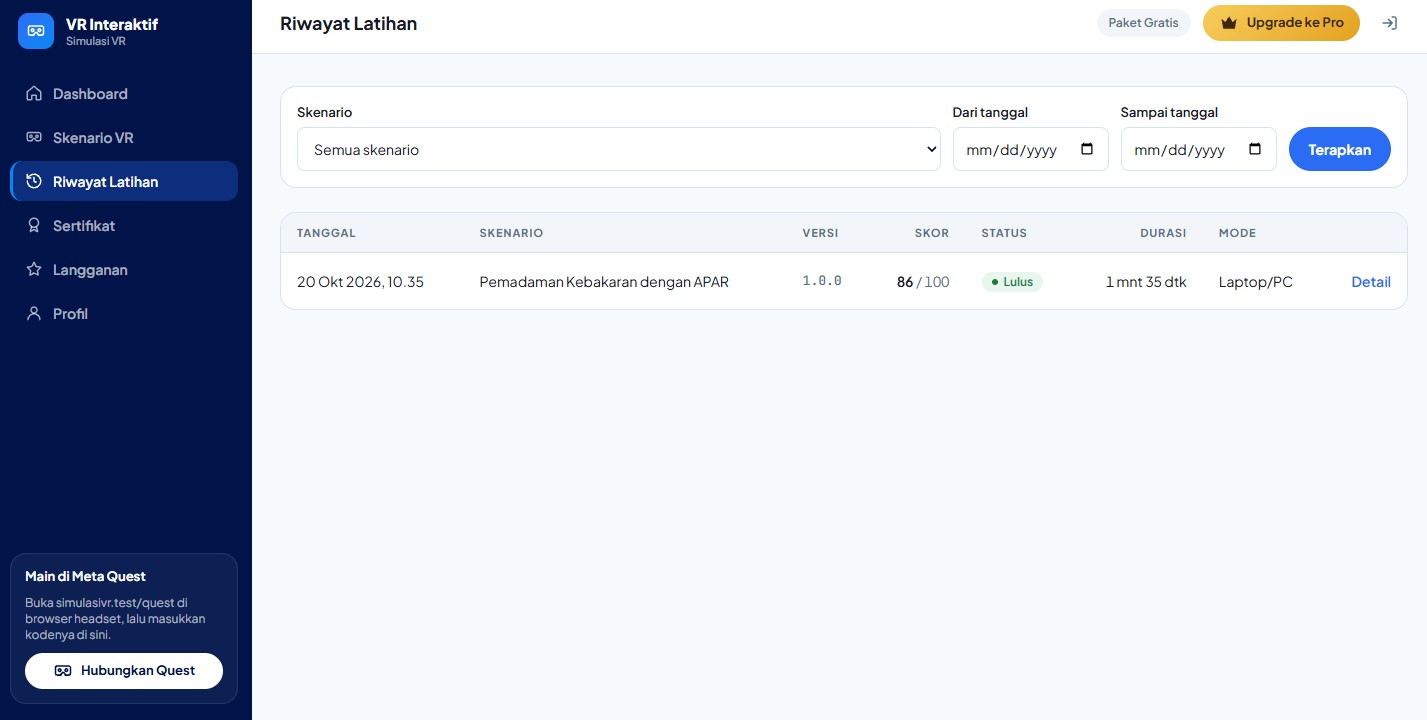The width and height of the screenshot is (1427, 720).
Task: Expand the Semua skenario dropdown
Action: point(619,149)
